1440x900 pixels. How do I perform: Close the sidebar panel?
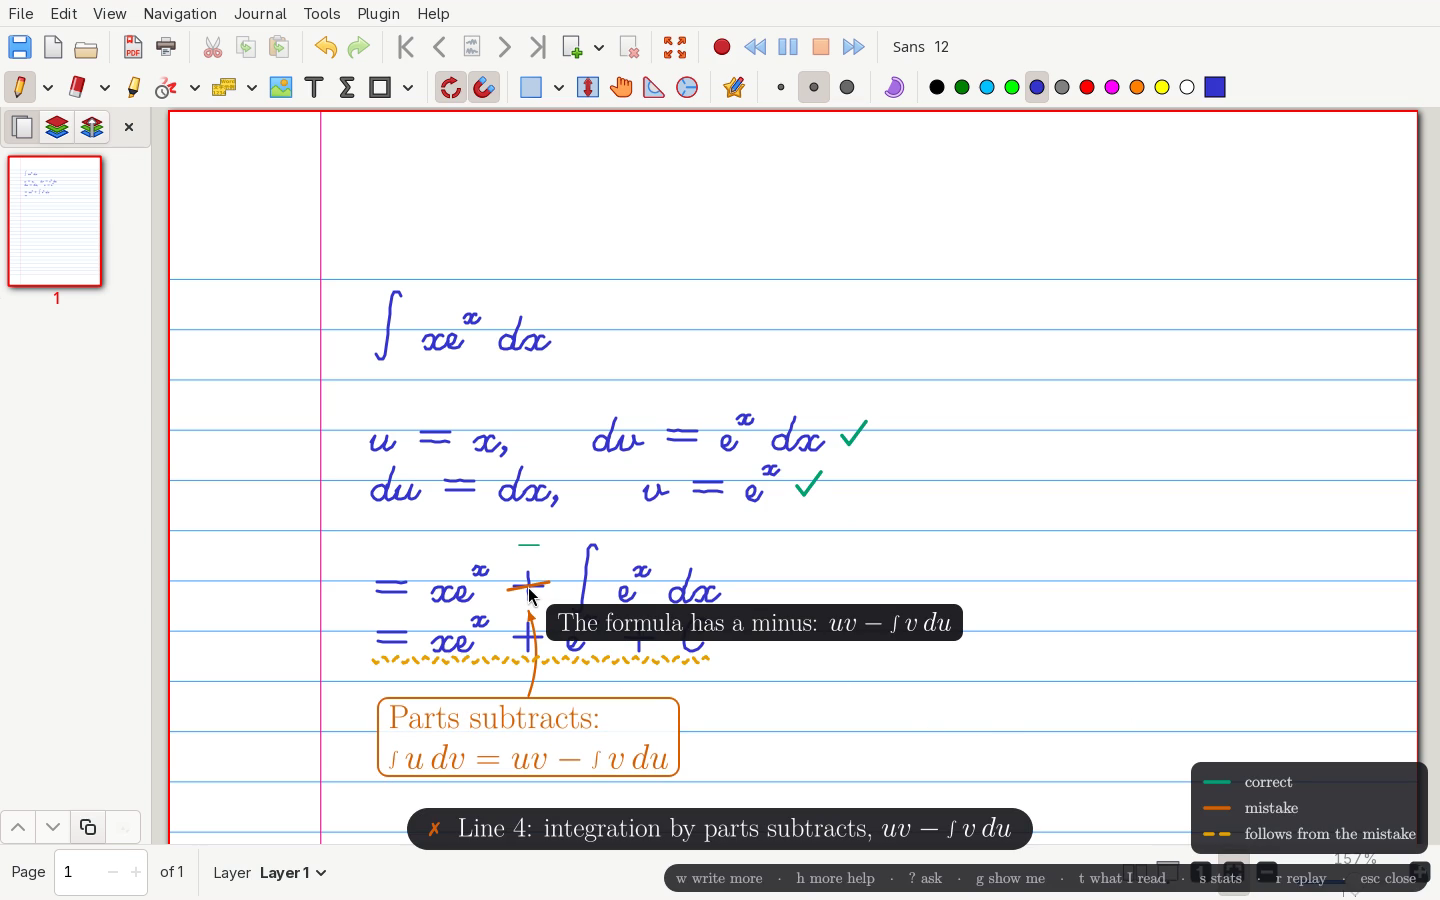tap(129, 127)
